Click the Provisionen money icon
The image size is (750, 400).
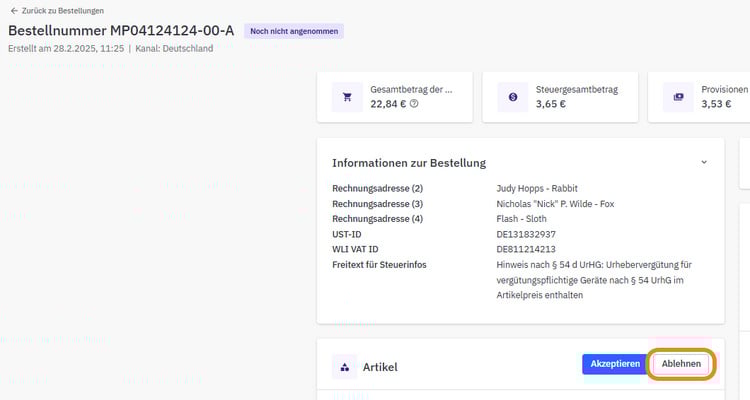[x=678, y=97]
